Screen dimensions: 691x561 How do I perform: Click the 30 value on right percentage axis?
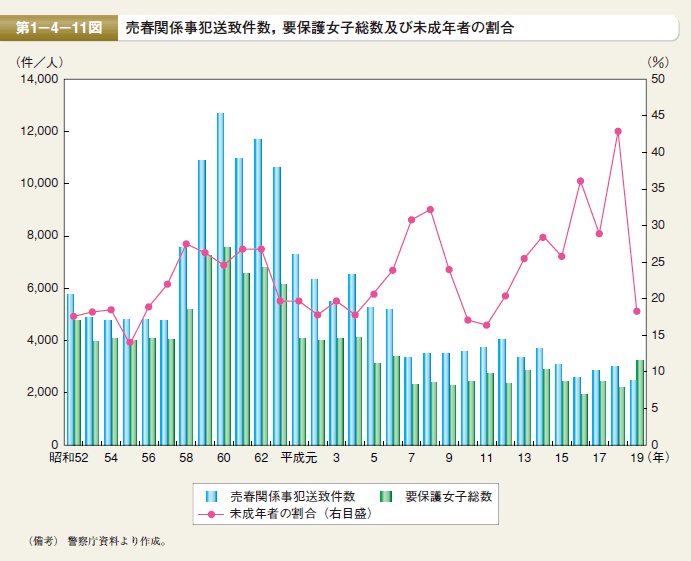coord(658,225)
